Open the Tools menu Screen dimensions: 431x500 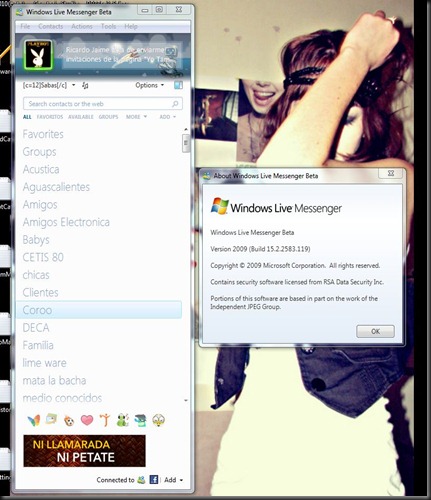coord(109,26)
